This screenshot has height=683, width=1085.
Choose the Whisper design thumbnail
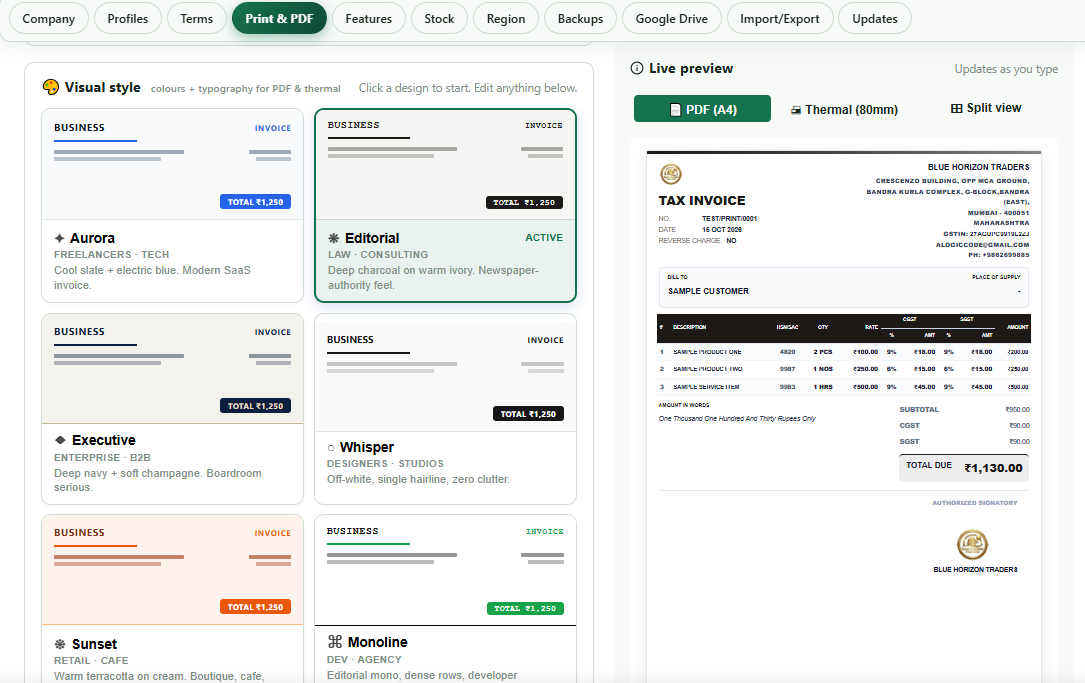pyautogui.click(x=445, y=374)
